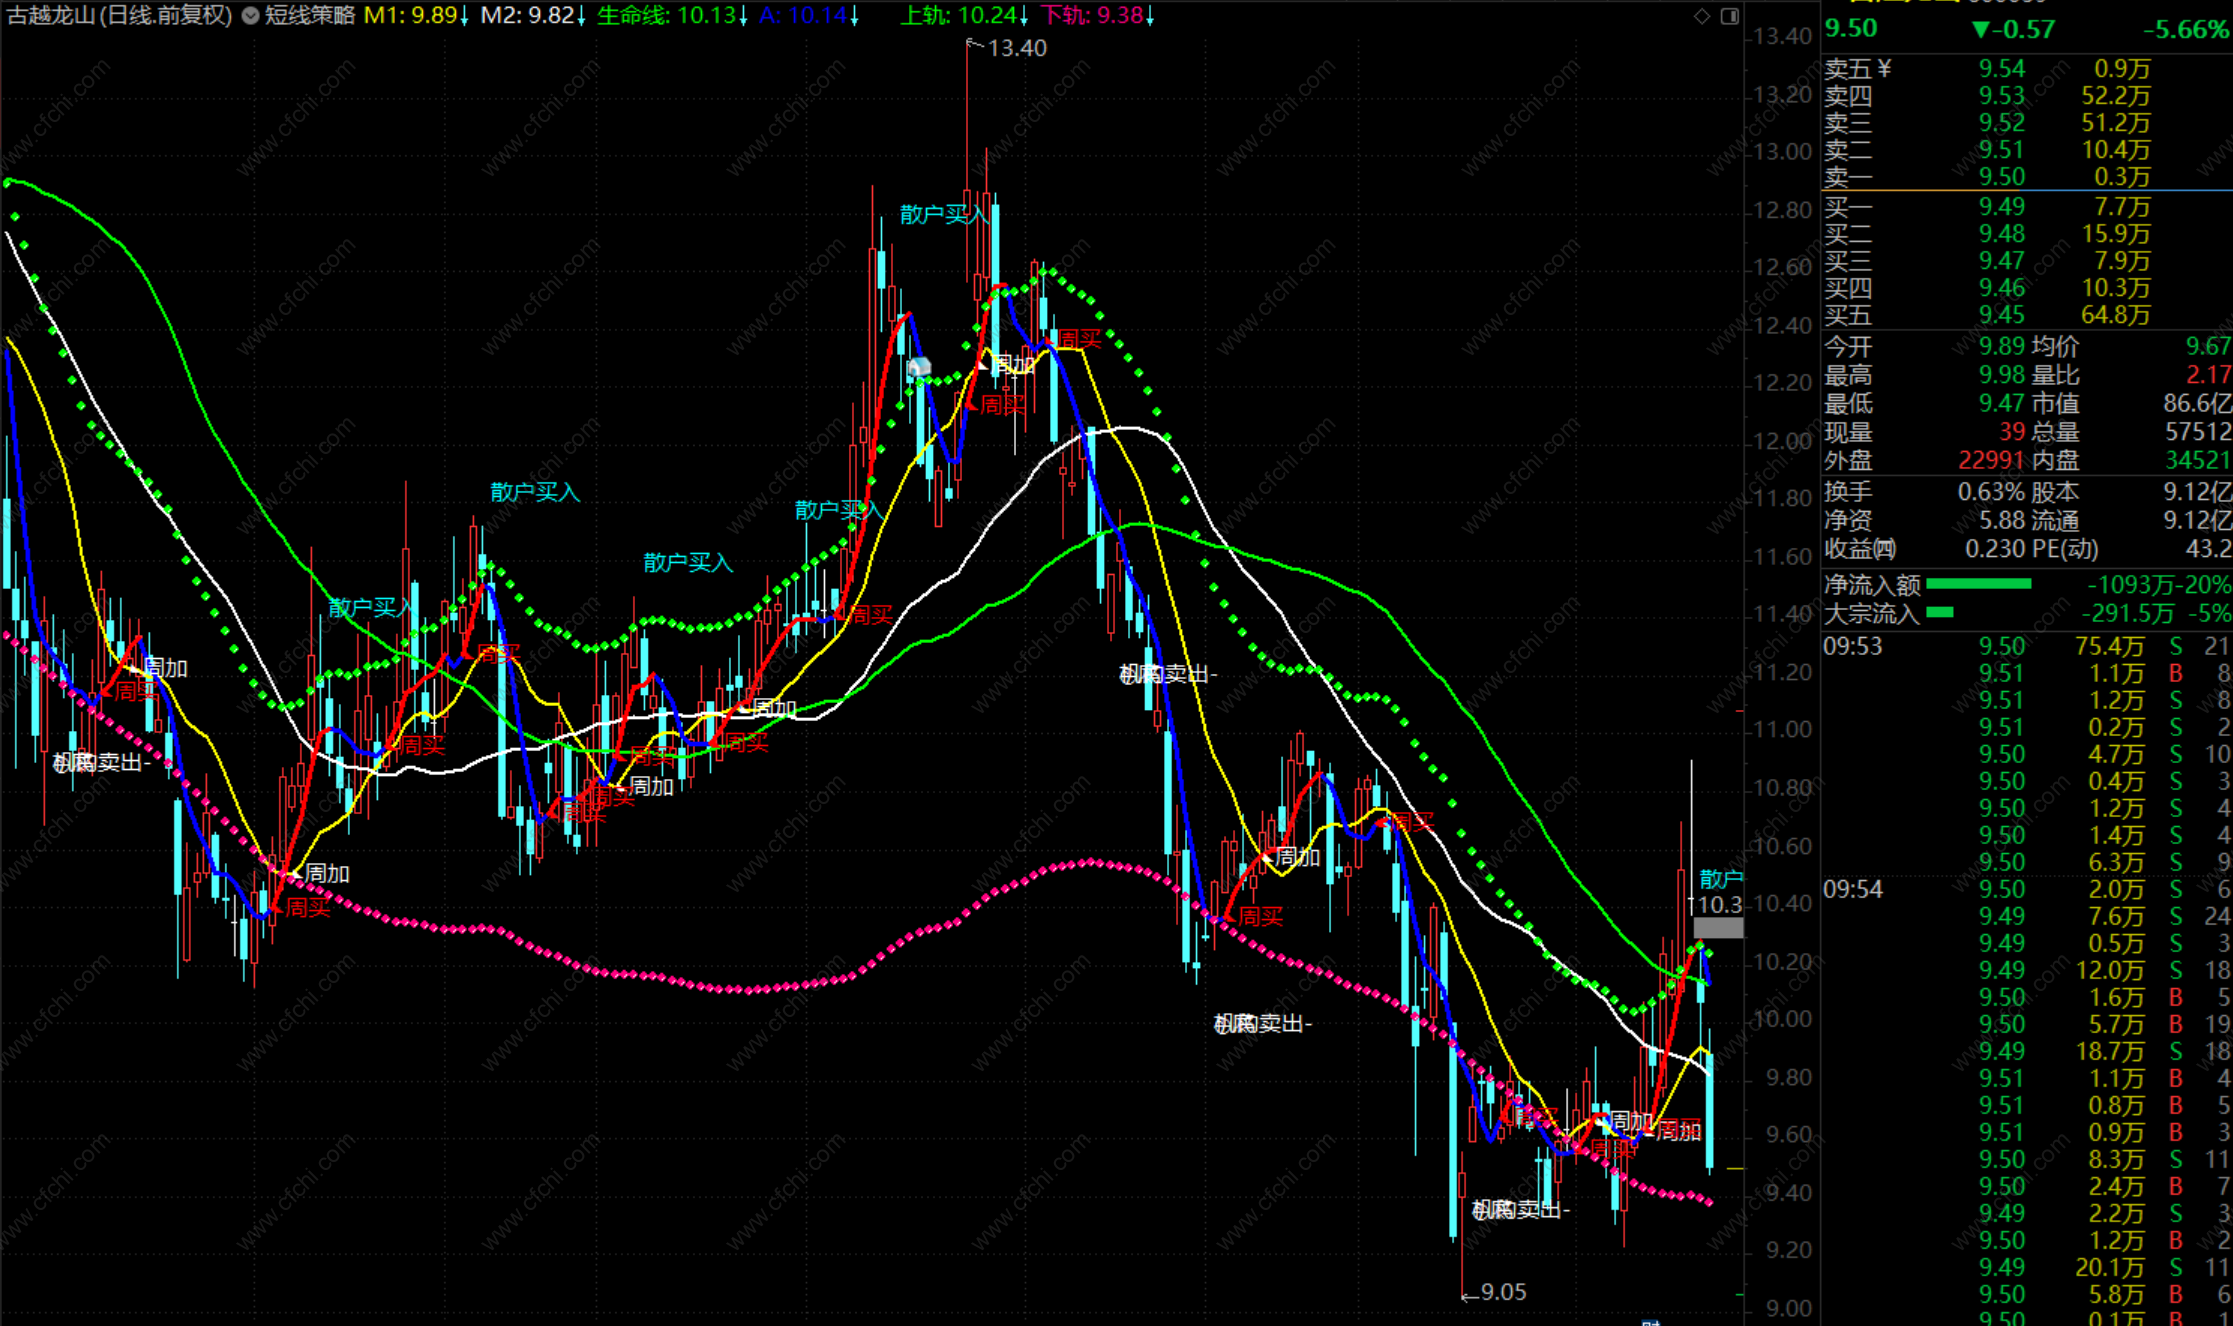
Task: Select the 卖一 9.50 order row
Action: (2000, 177)
